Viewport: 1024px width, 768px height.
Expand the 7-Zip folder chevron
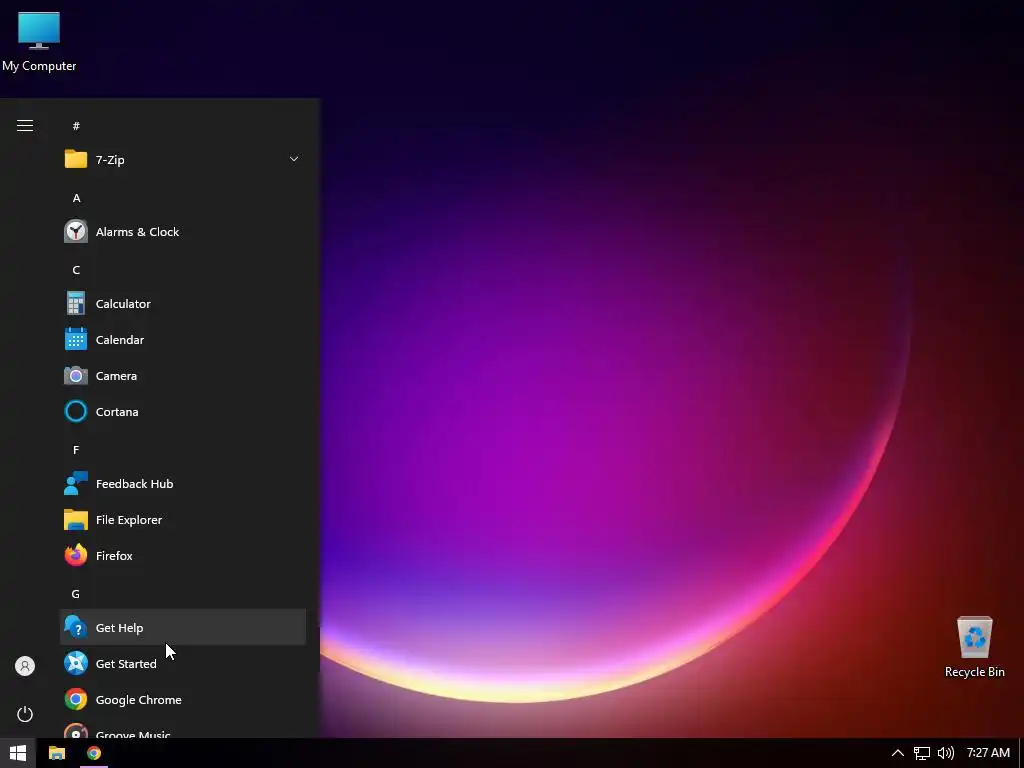point(294,159)
